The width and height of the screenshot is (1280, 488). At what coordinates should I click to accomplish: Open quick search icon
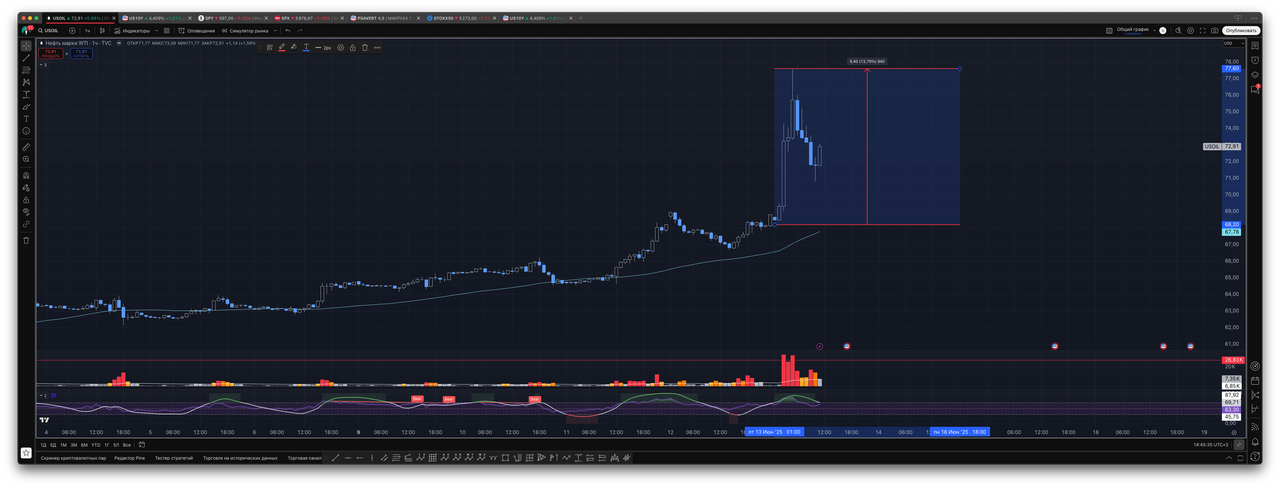[1178, 31]
